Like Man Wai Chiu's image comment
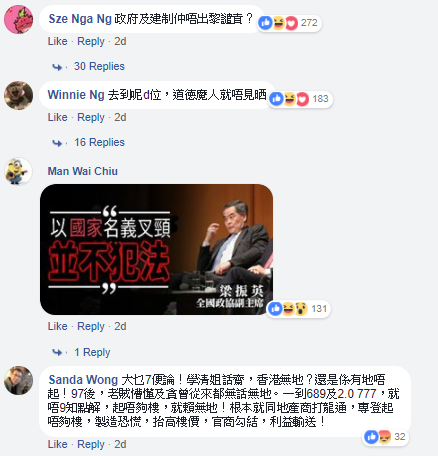Viewport: 438px width, 456px height. (57, 326)
